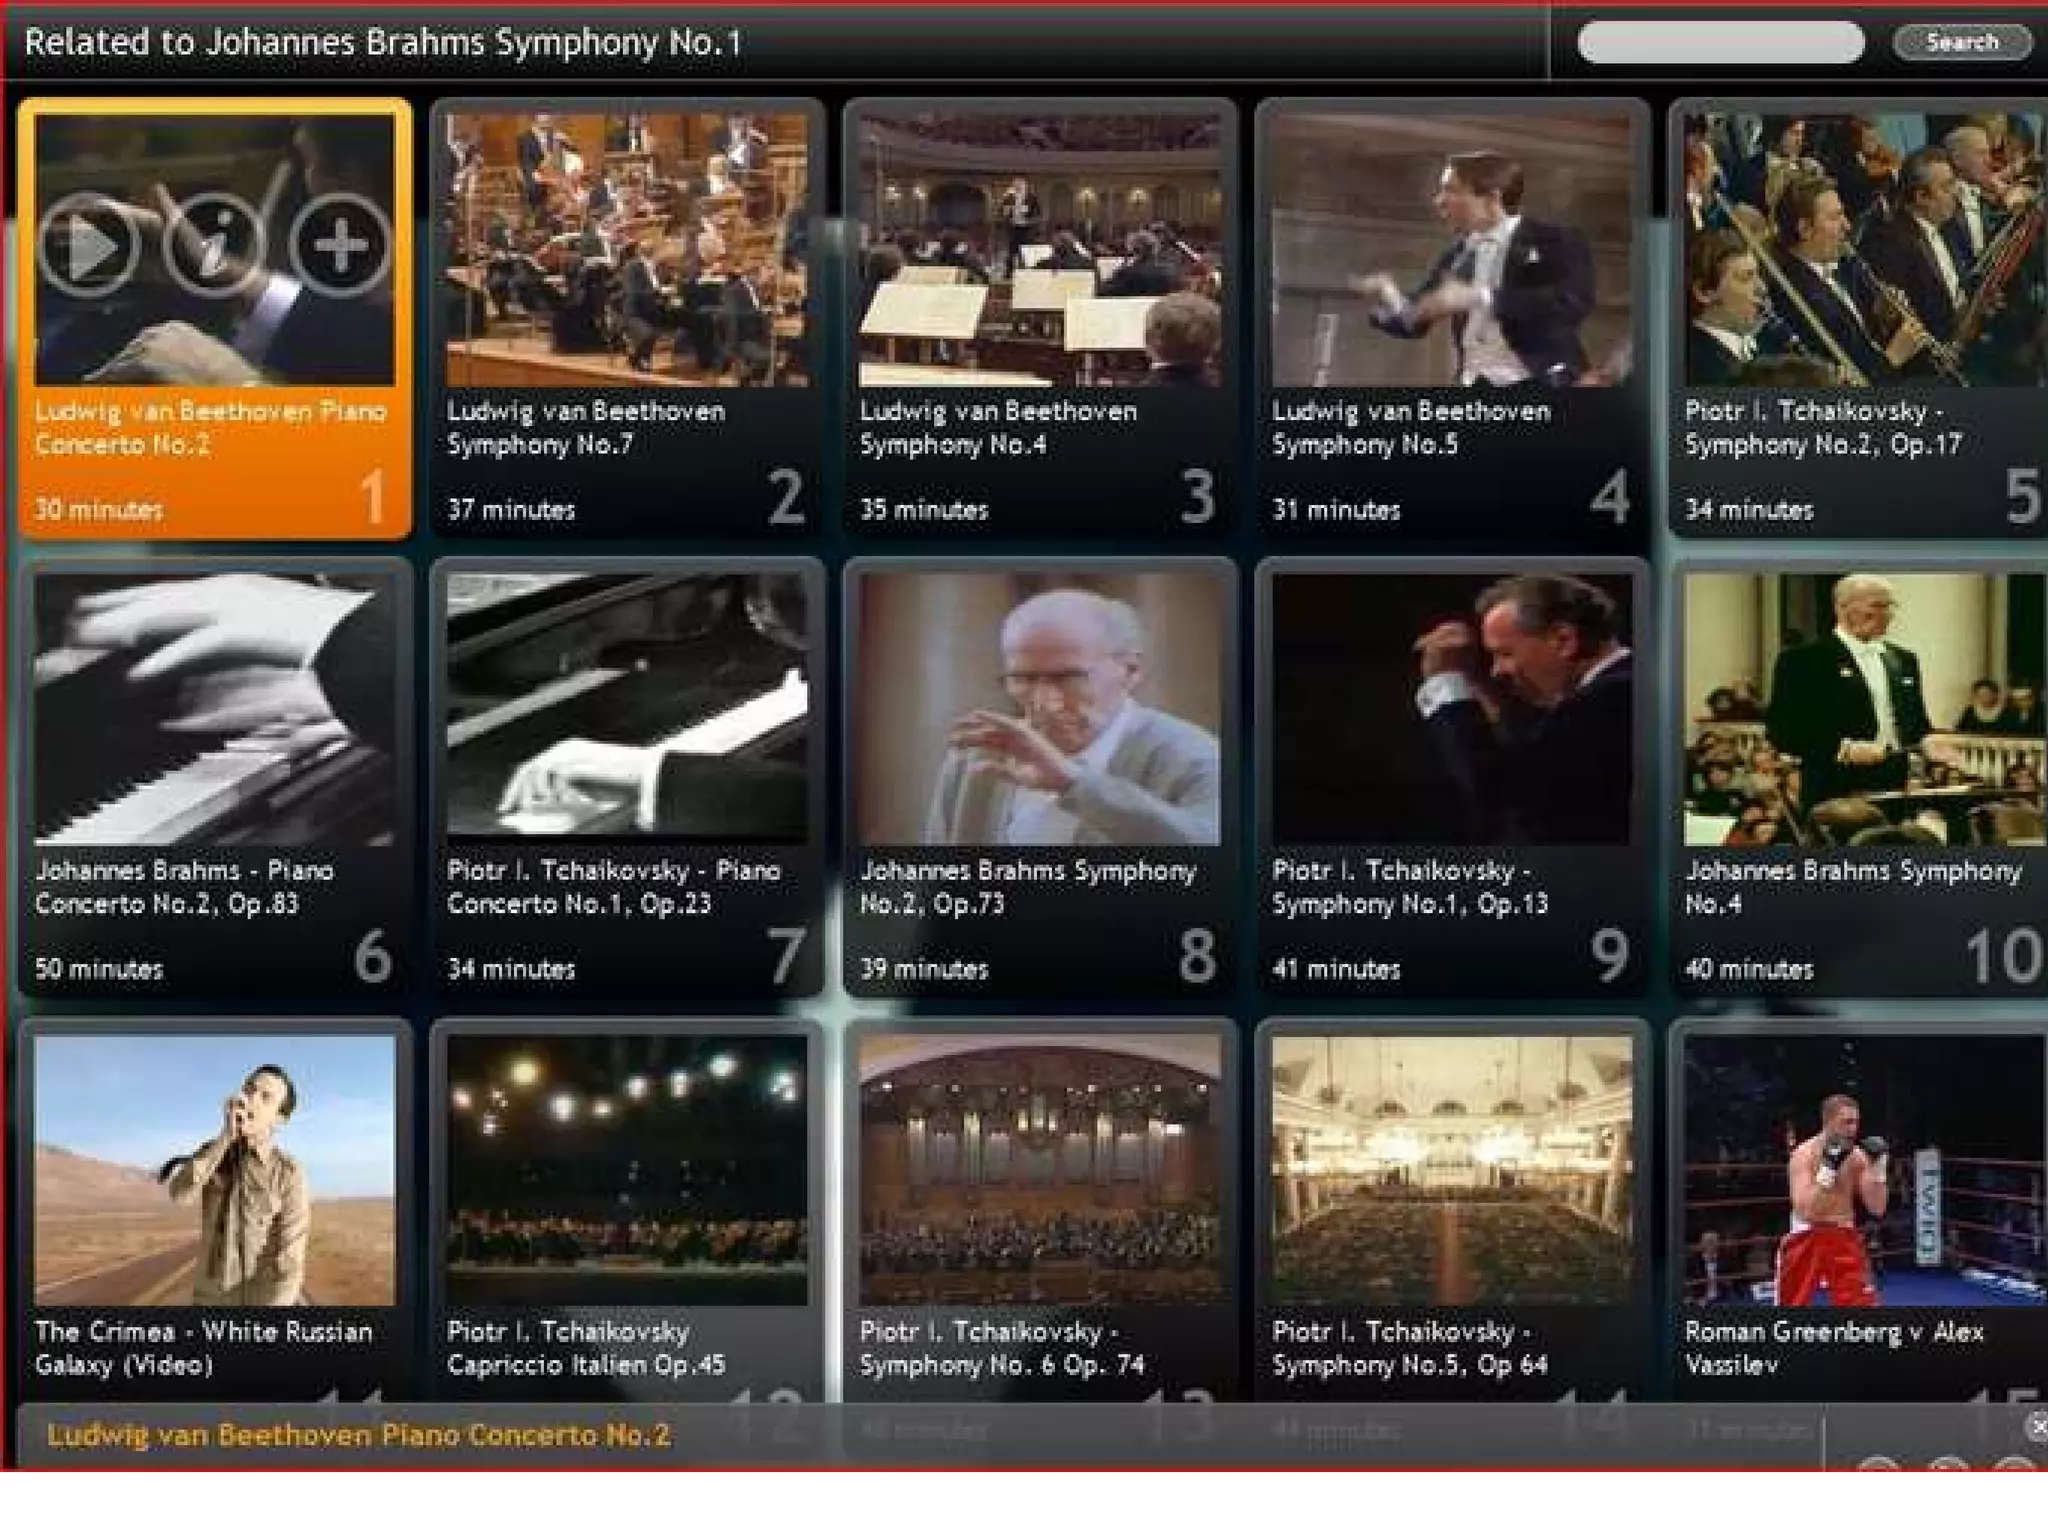The height and width of the screenshot is (1536, 2048).
Task: Open Roman Greenberg v Alex Vassilev video
Action: (x=1864, y=1170)
